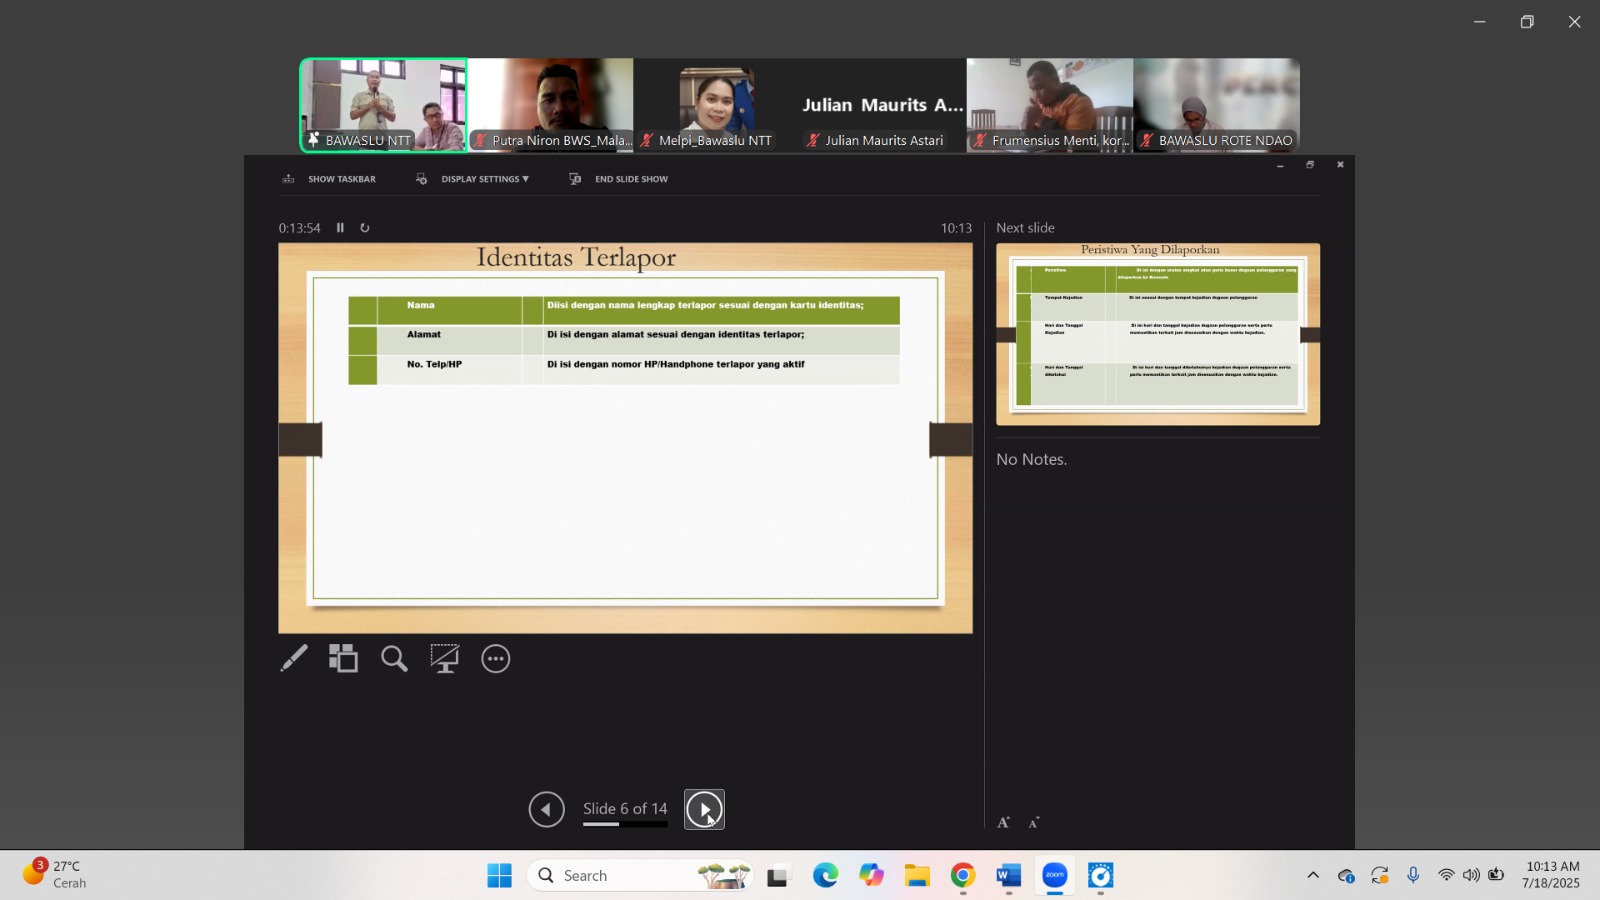The height and width of the screenshot is (900, 1600).
Task: Pause the presentation timer
Action: pyautogui.click(x=340, y=228)
